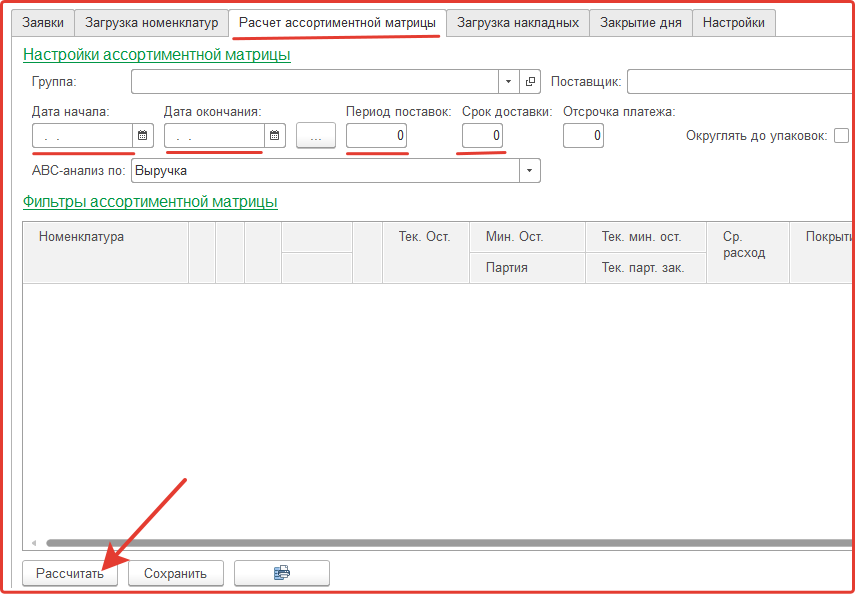Image resolution: width=855 pixels, height=594 pixels.
Task: Open the Настройки ассортиментной матрицы link
Action: [156, 56]
